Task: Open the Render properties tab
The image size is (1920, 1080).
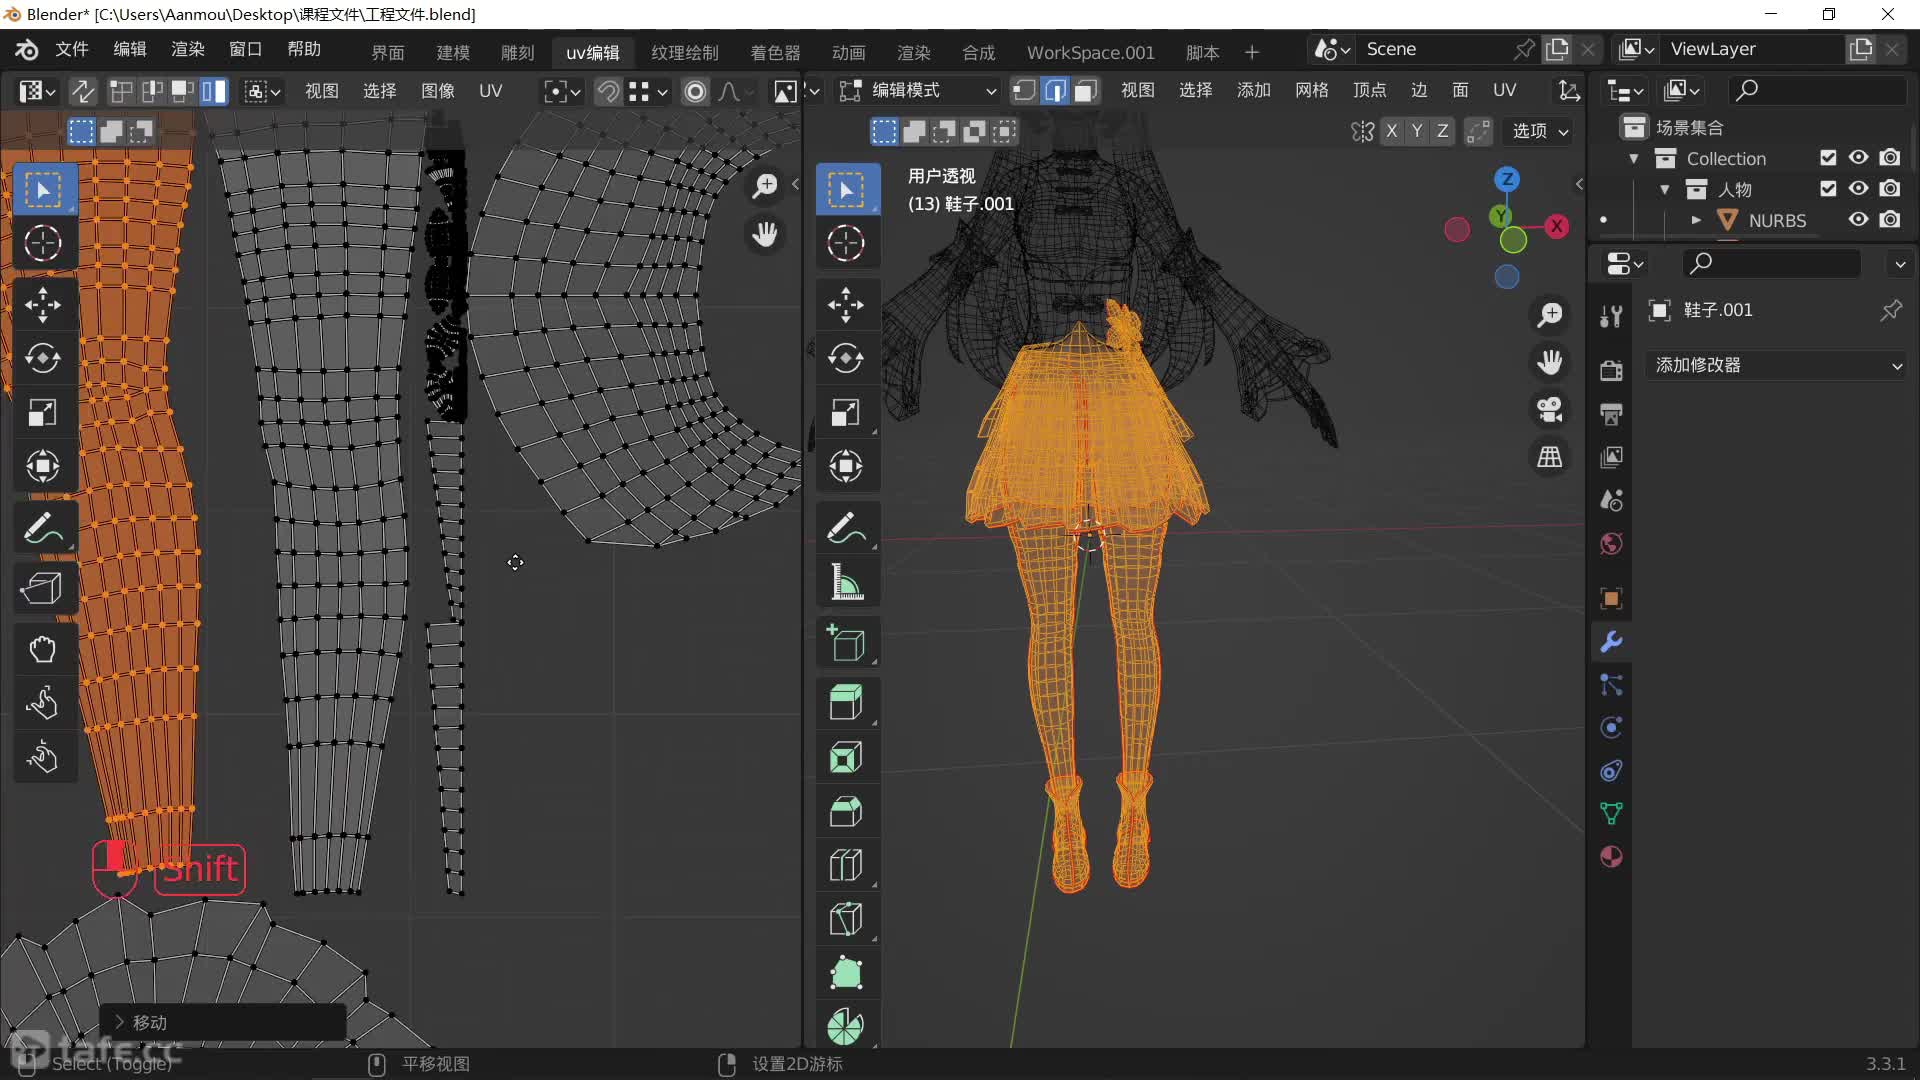Action: [1611, 371]
